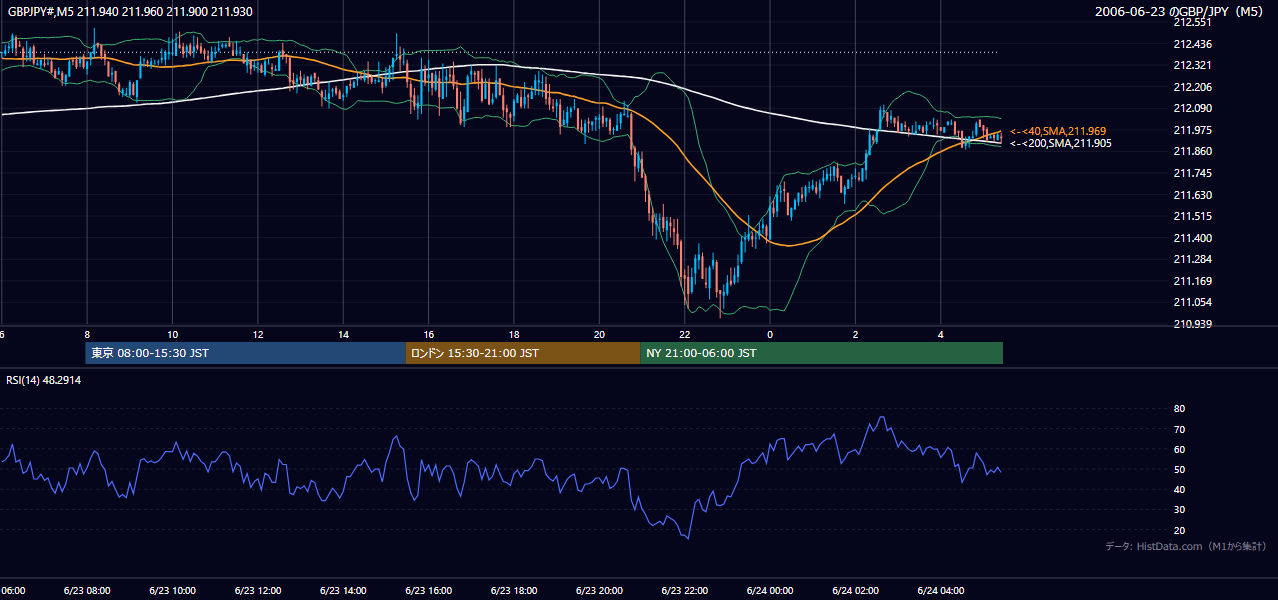This screenshot has width=1278, height=600.
Task: Click bottom time label 6/24 04:00
Action: tap(940, 591)
